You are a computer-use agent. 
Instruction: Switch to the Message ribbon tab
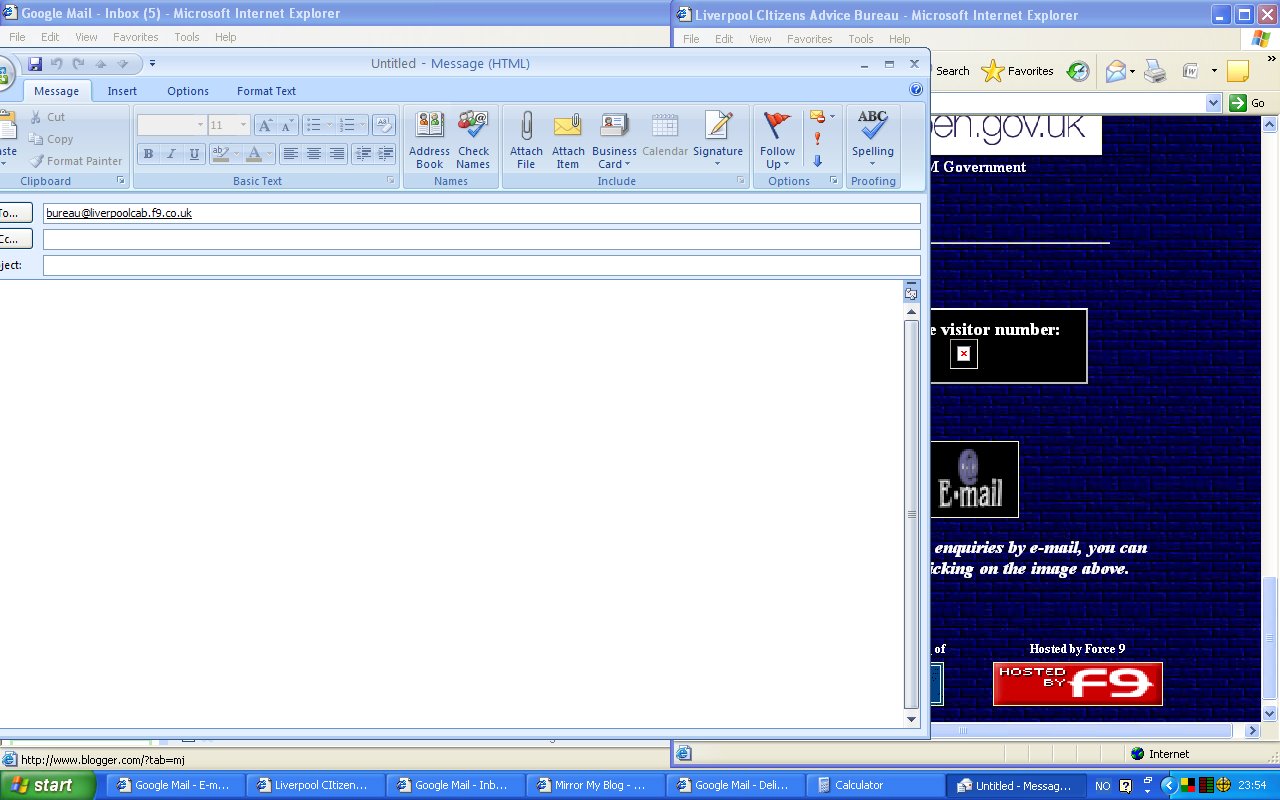point(56,91)
